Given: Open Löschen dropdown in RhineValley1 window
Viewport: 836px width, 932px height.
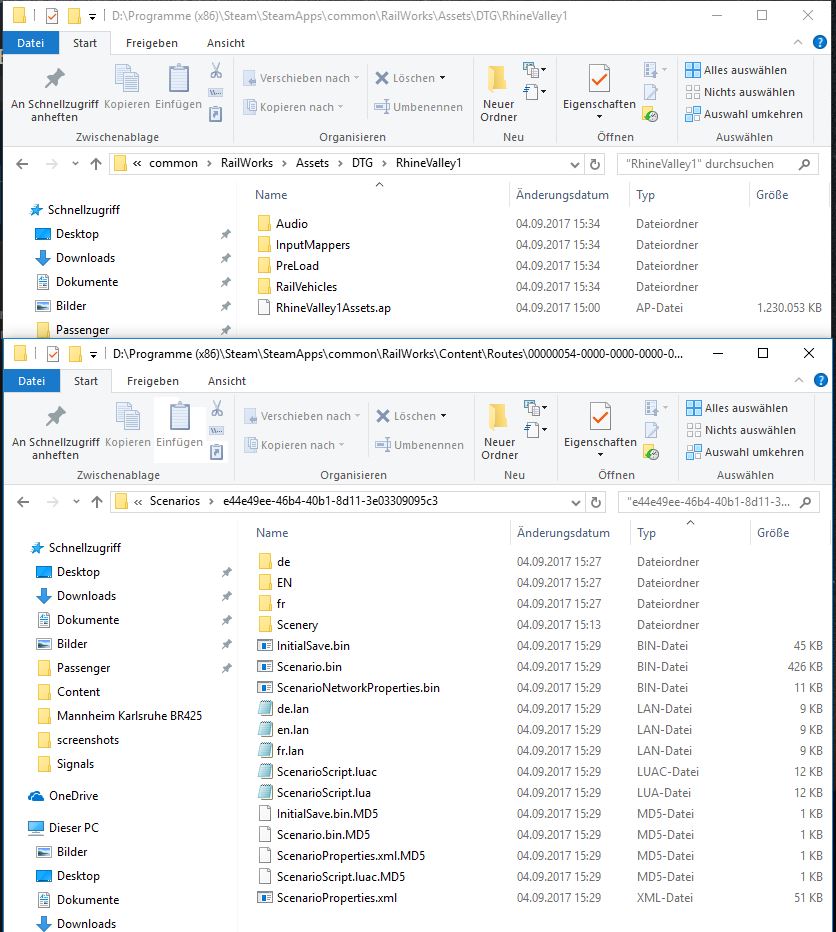Looking at the screenshot, I should click(x=442, y=78).
